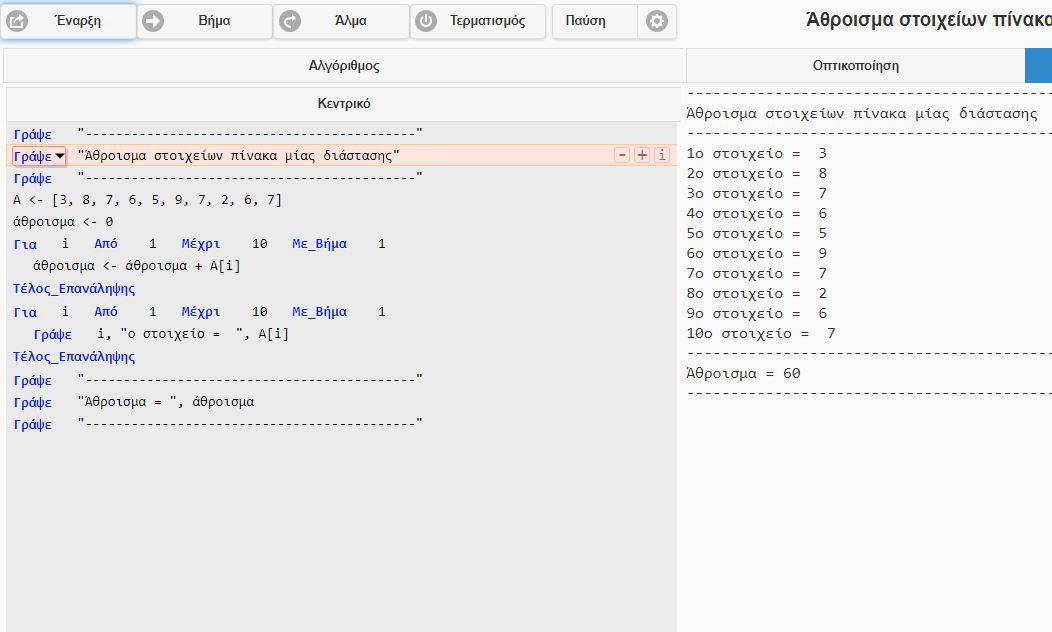Select the line άθροισμα <- 0
Image resolution: width=1052 pixels, height=632 pixels.
click(x=63, y=221)
